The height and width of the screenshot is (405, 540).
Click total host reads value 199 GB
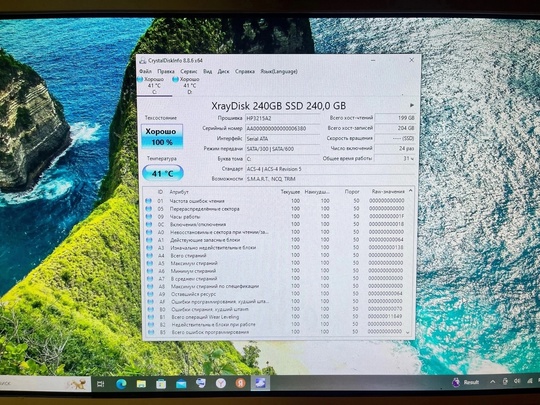point(395,118)
